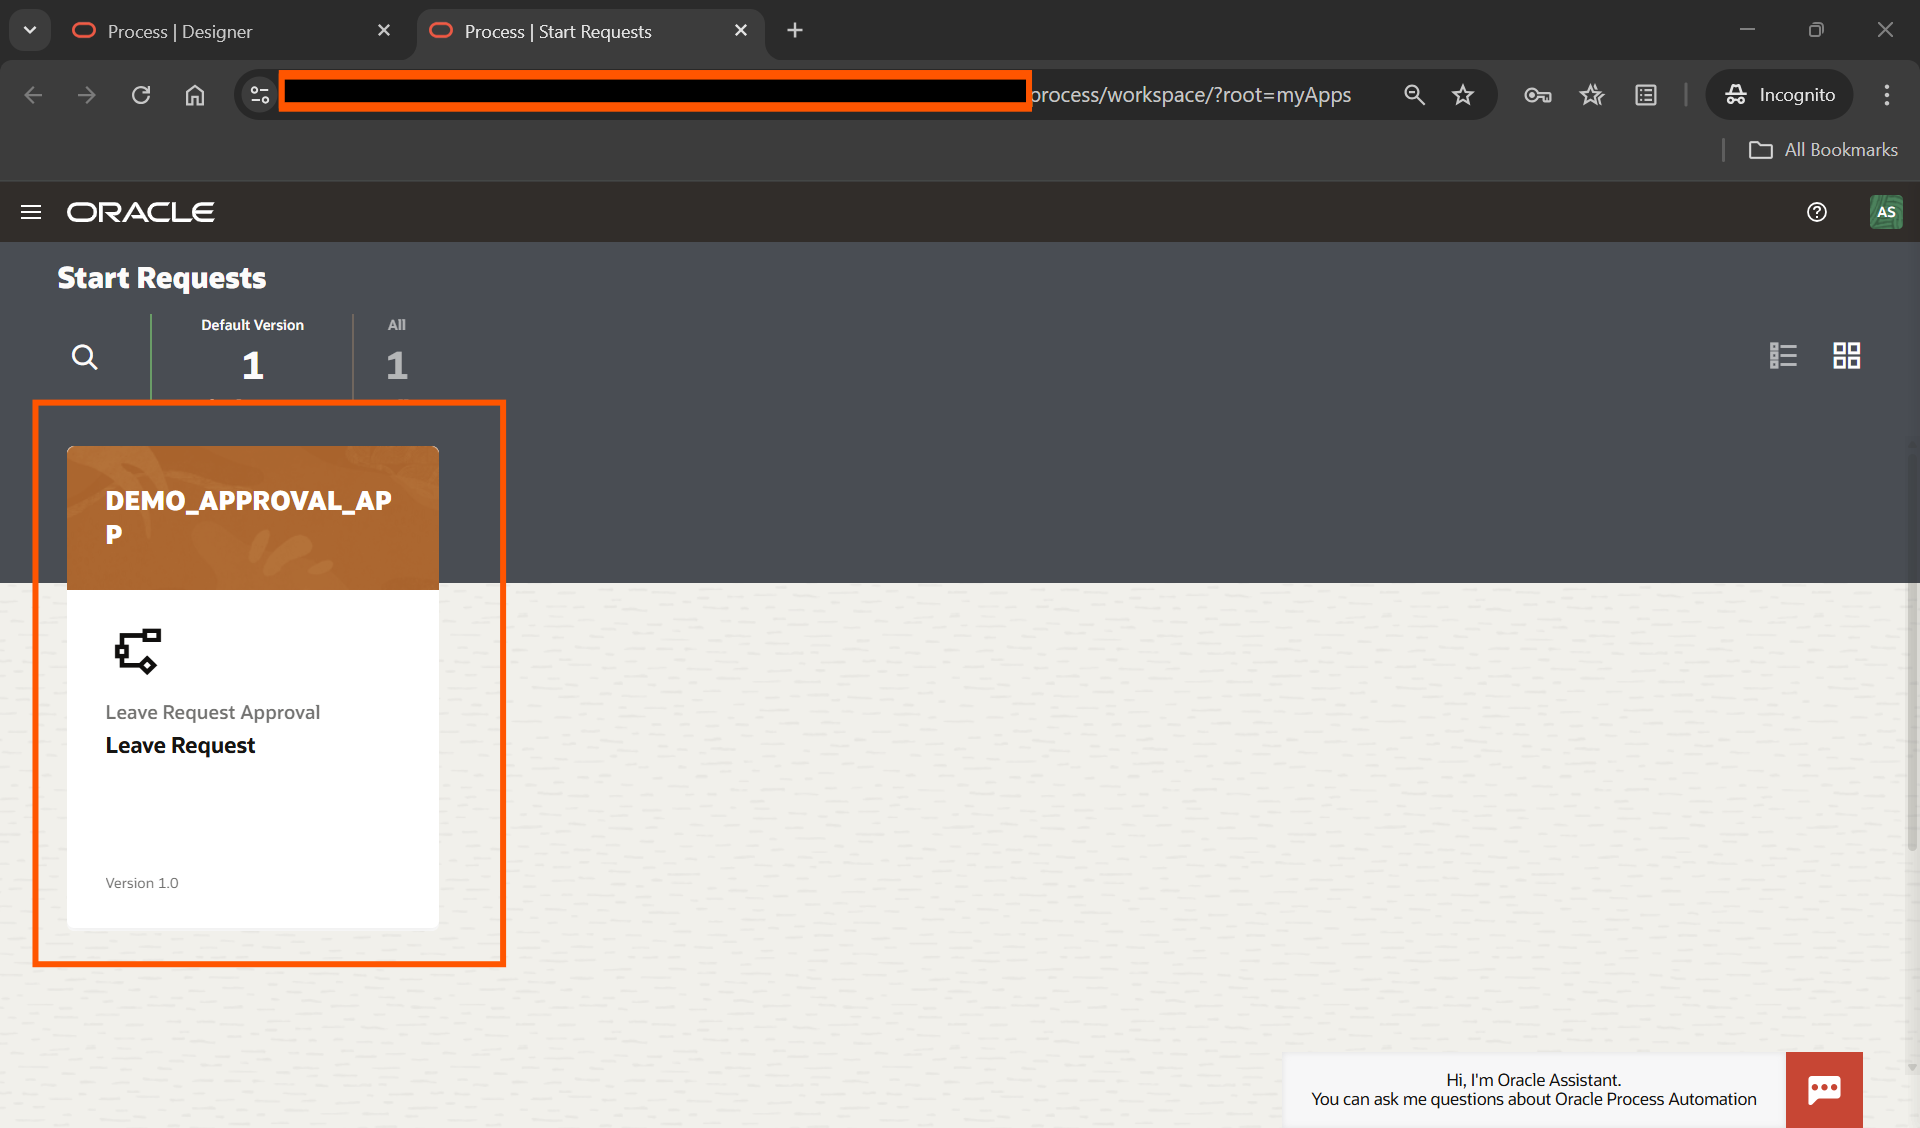Select the grid view icon
This screenshot has height=1128, width=1920.
(x=1847, y=355)
